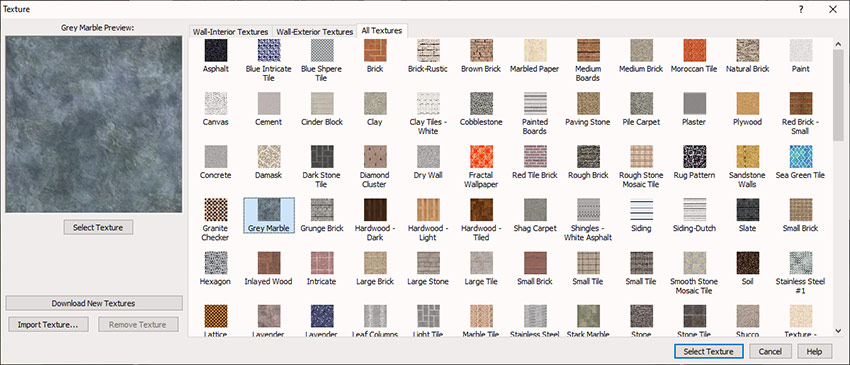850x365 pixels.
Task: Choose the Cobblestone texture icon
Action: coord(481,104)
